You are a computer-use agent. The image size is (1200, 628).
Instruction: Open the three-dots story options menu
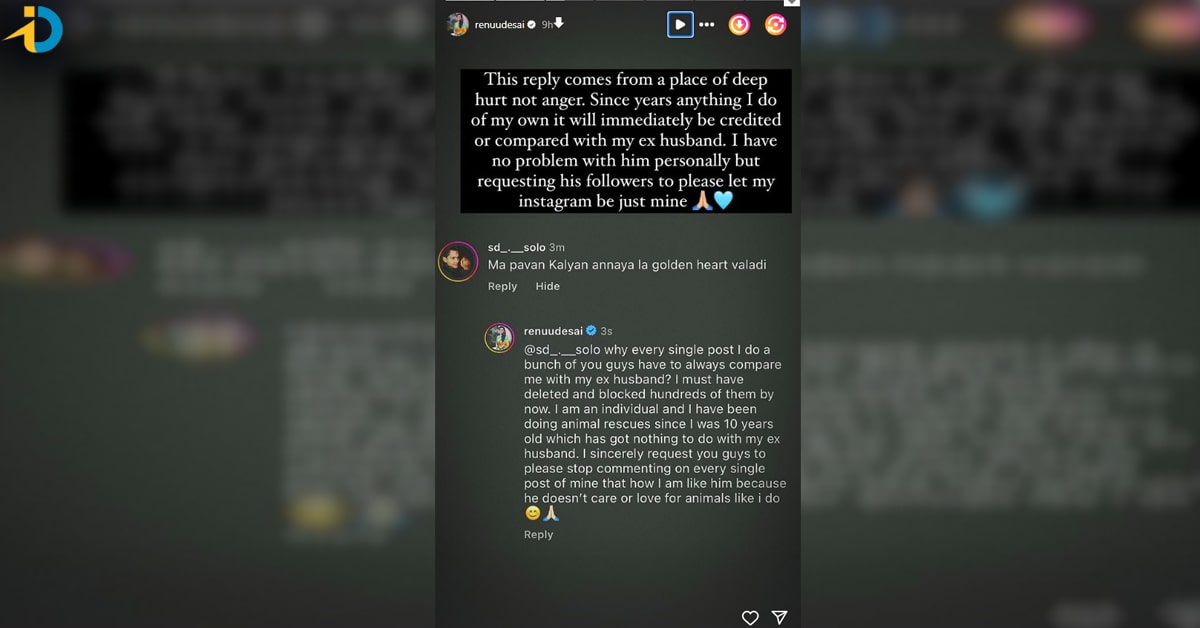coord(707,25)
